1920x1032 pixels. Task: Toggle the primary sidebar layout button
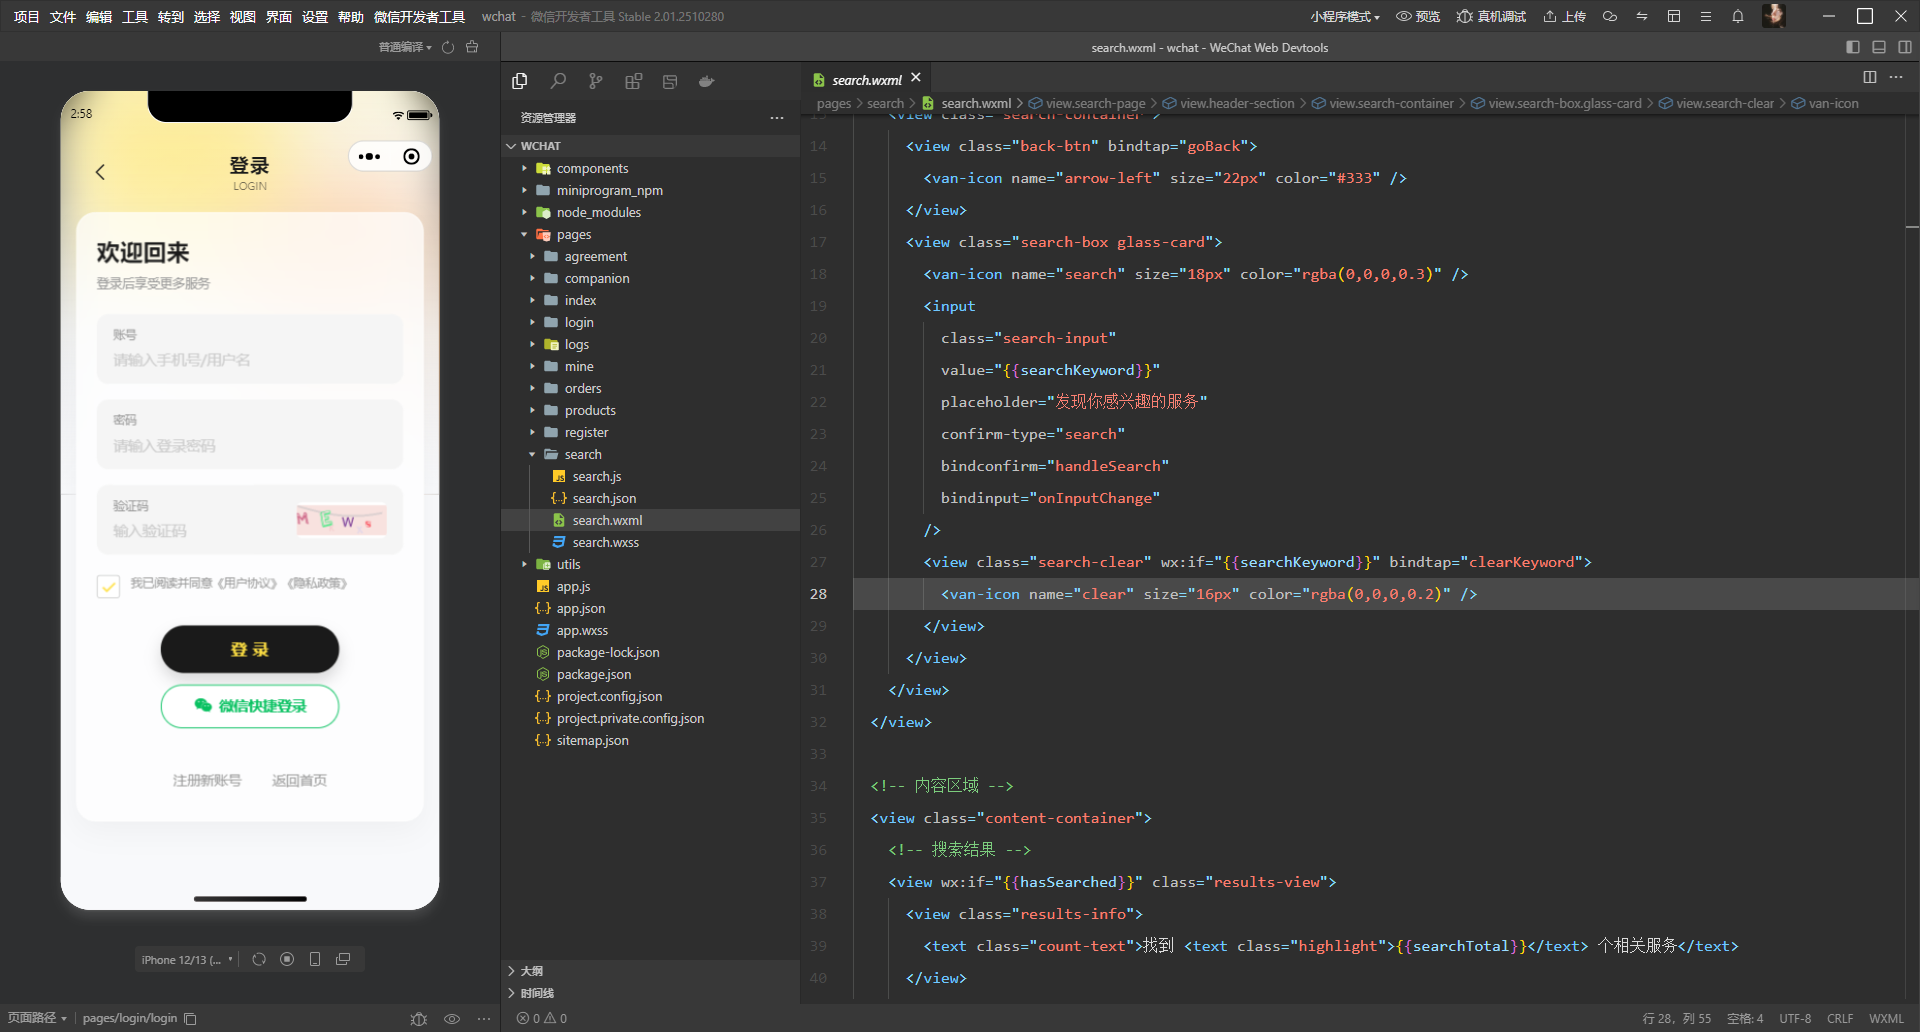point(1852,47)
